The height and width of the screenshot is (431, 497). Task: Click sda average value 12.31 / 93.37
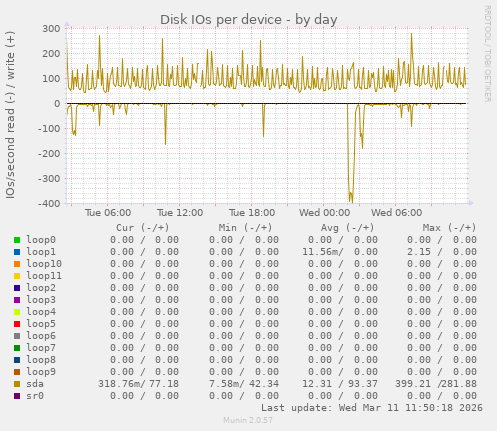coord(340,384)
